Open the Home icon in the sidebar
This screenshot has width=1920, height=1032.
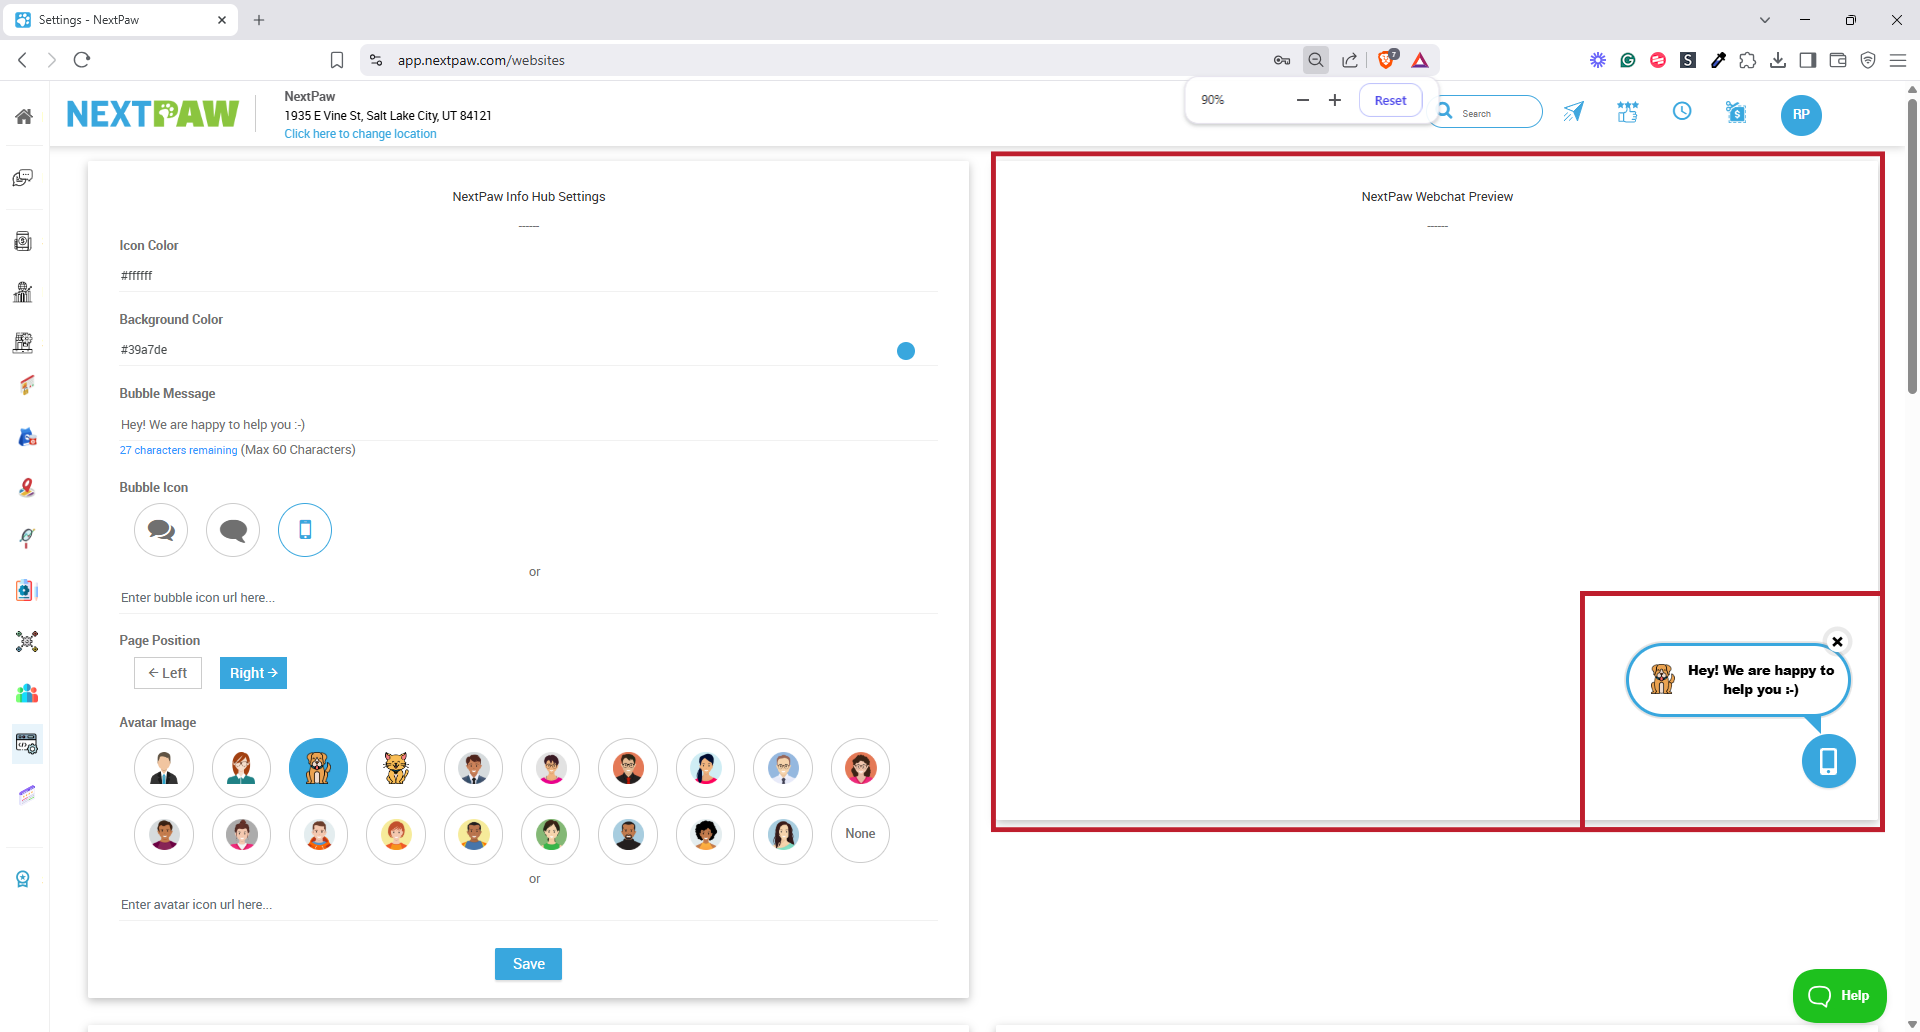(x=24, y=116)
